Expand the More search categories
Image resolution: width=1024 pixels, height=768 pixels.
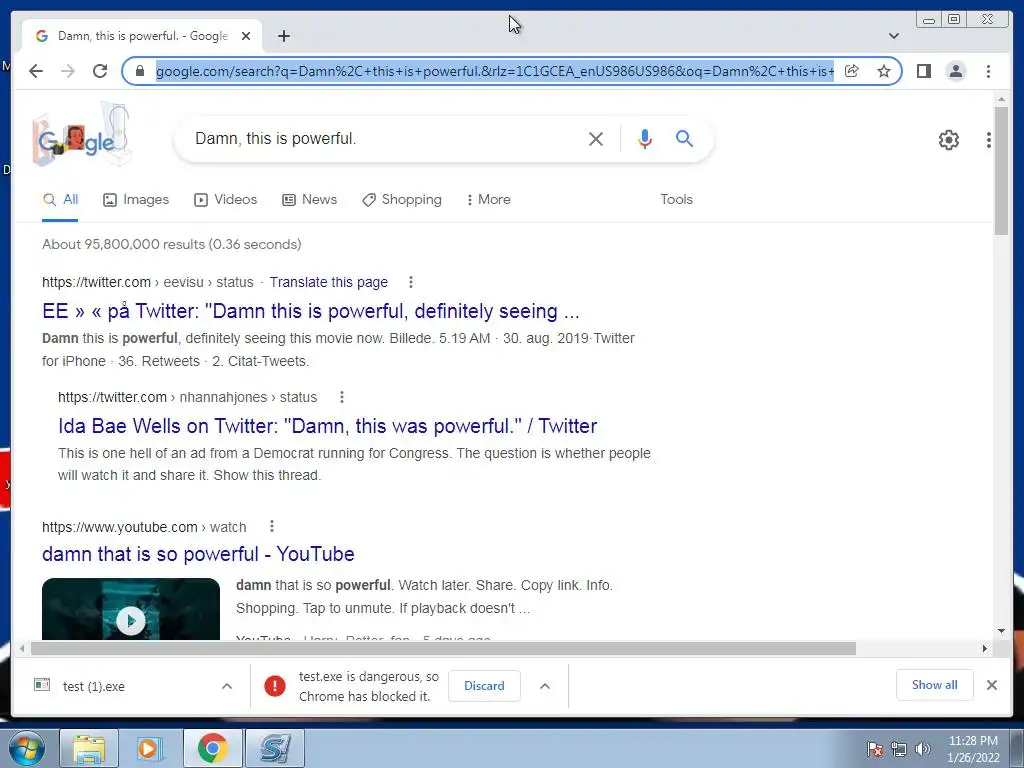(x=488, y=200)
